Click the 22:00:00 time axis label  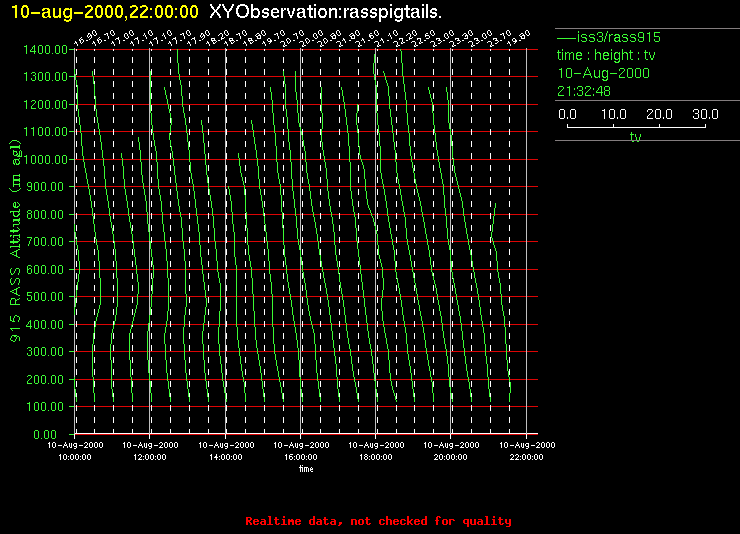[526, 457]
